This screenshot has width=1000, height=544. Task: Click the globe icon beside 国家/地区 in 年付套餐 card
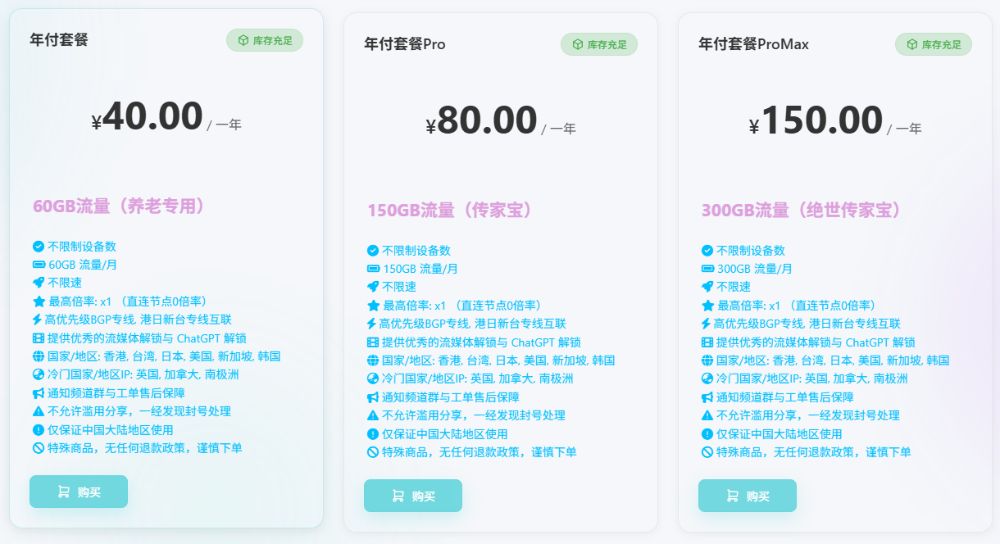(39, 357)
